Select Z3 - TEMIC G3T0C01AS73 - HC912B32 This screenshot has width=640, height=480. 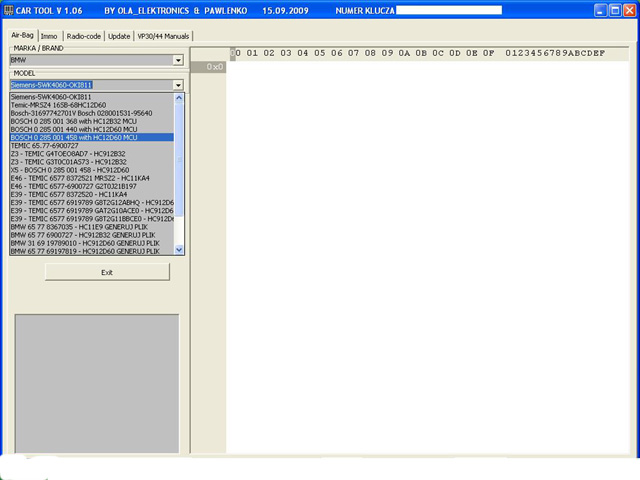[92, 162]
